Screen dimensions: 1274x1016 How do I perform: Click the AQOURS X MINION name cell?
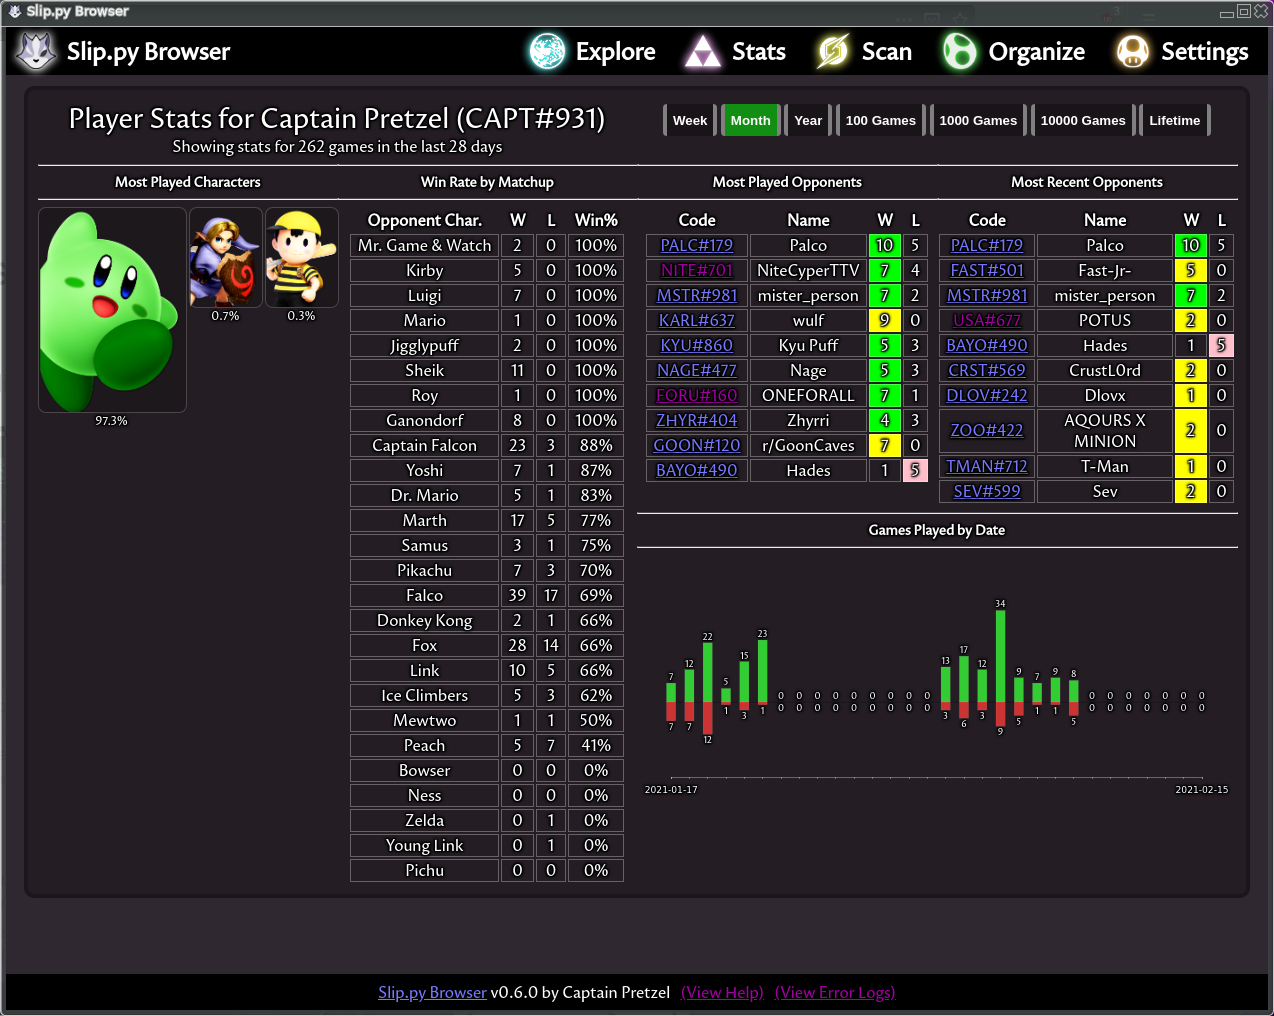pos(1105,430)
